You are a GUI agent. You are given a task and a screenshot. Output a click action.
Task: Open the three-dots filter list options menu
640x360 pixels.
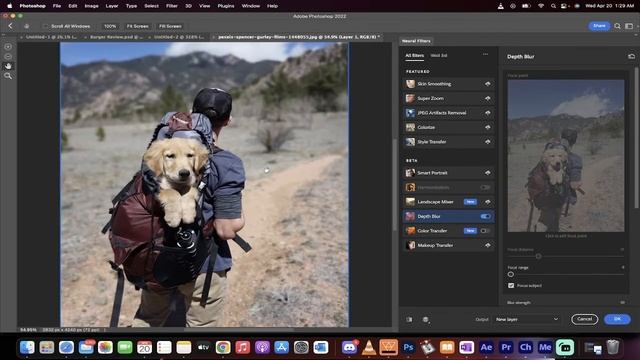coord(485,54)
